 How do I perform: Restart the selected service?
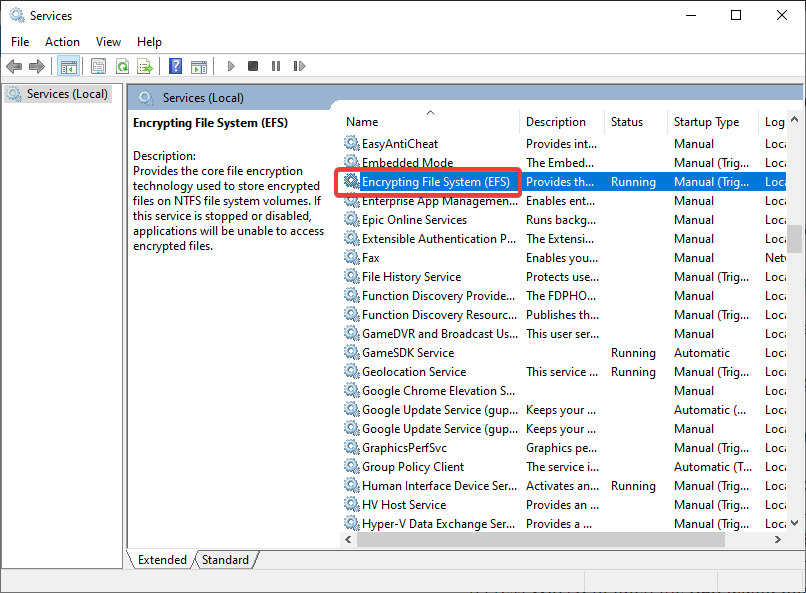coord(299,66)
